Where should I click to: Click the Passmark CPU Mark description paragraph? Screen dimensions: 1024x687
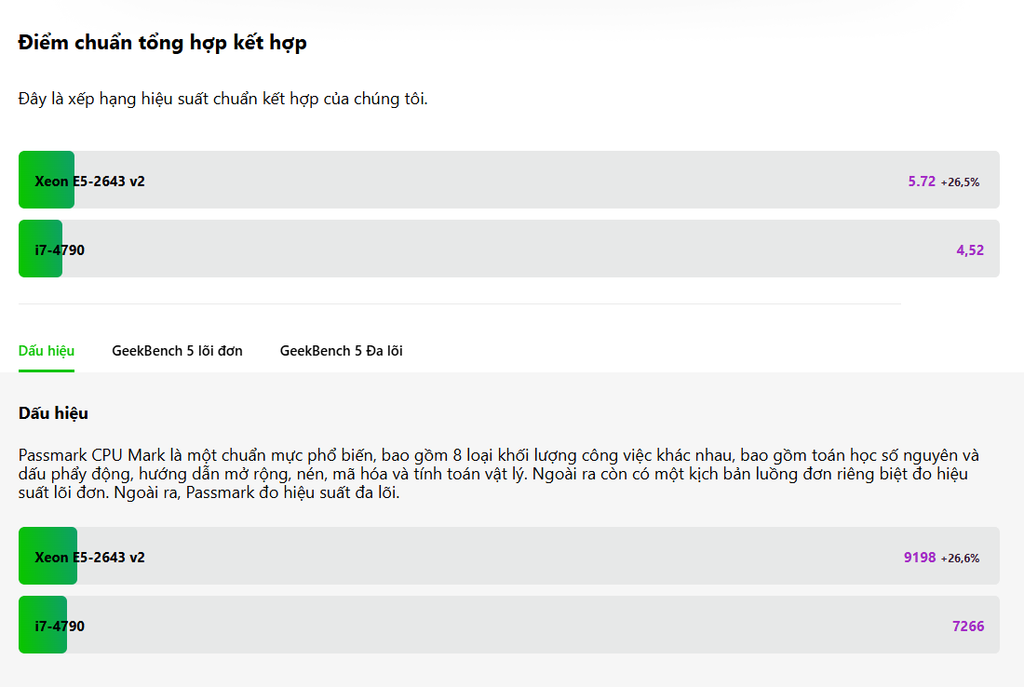pyautogui.click(x=499, y=473)
